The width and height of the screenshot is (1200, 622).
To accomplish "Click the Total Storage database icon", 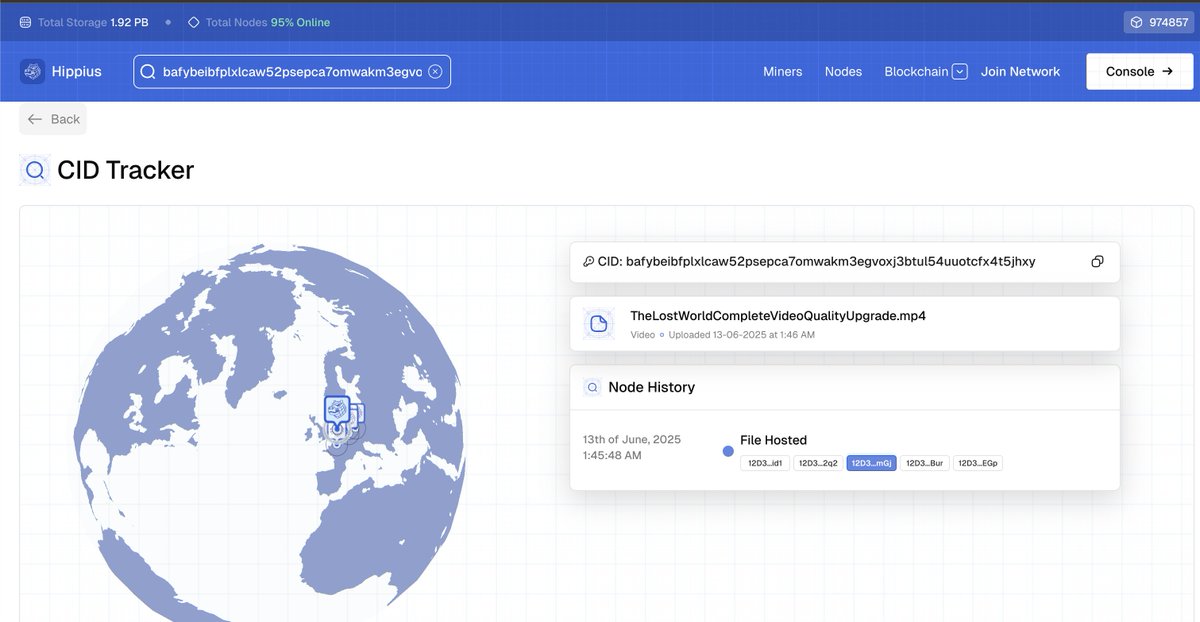I will [25, 22].
